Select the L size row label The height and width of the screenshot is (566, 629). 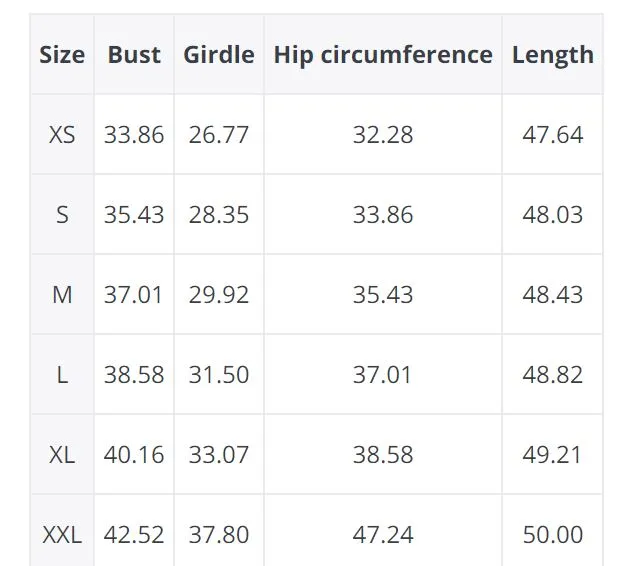pos(62,375)
